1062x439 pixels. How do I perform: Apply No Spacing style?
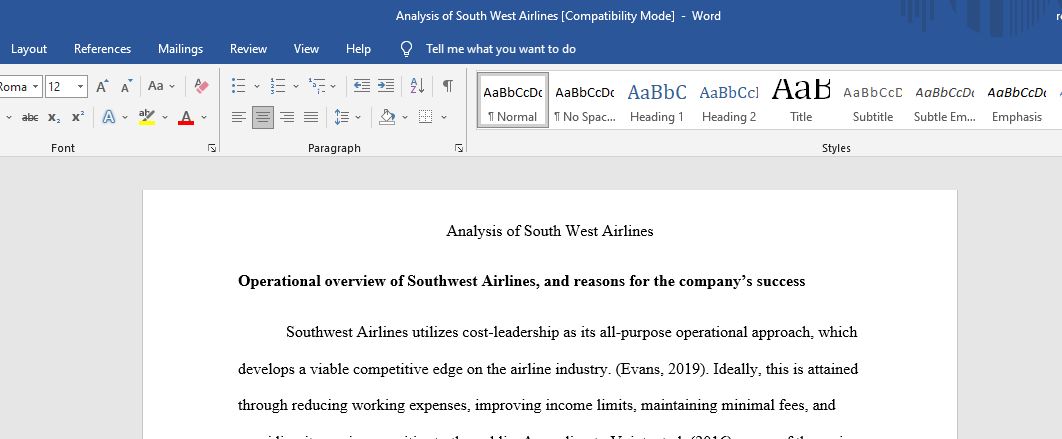(585, 100)
